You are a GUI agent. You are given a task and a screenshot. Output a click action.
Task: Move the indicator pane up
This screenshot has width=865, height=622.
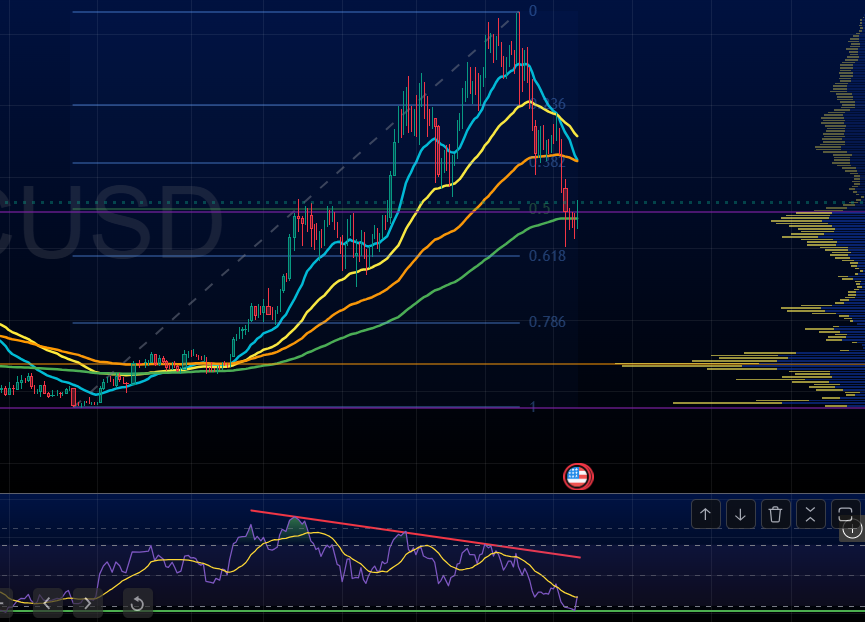706,514
